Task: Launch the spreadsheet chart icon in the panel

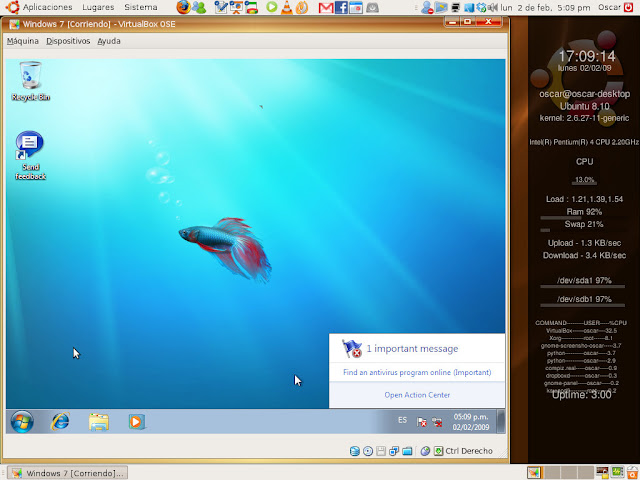Action: click(x=251, y=7)
